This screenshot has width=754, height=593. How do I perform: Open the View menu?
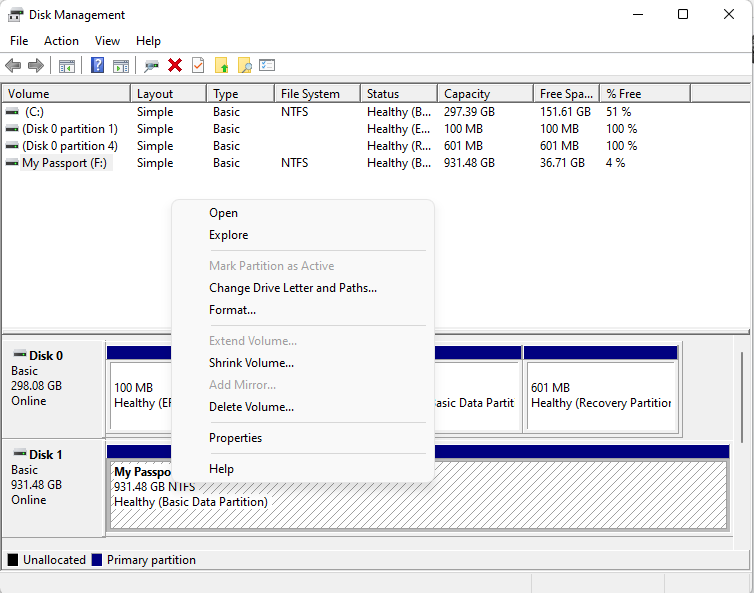(x=107, y=41)
